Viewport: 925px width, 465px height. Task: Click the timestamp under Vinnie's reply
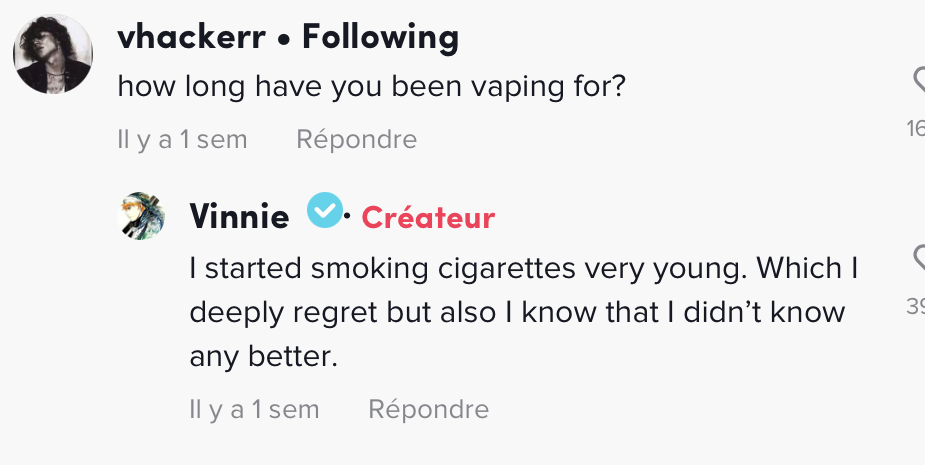[254, 410]
